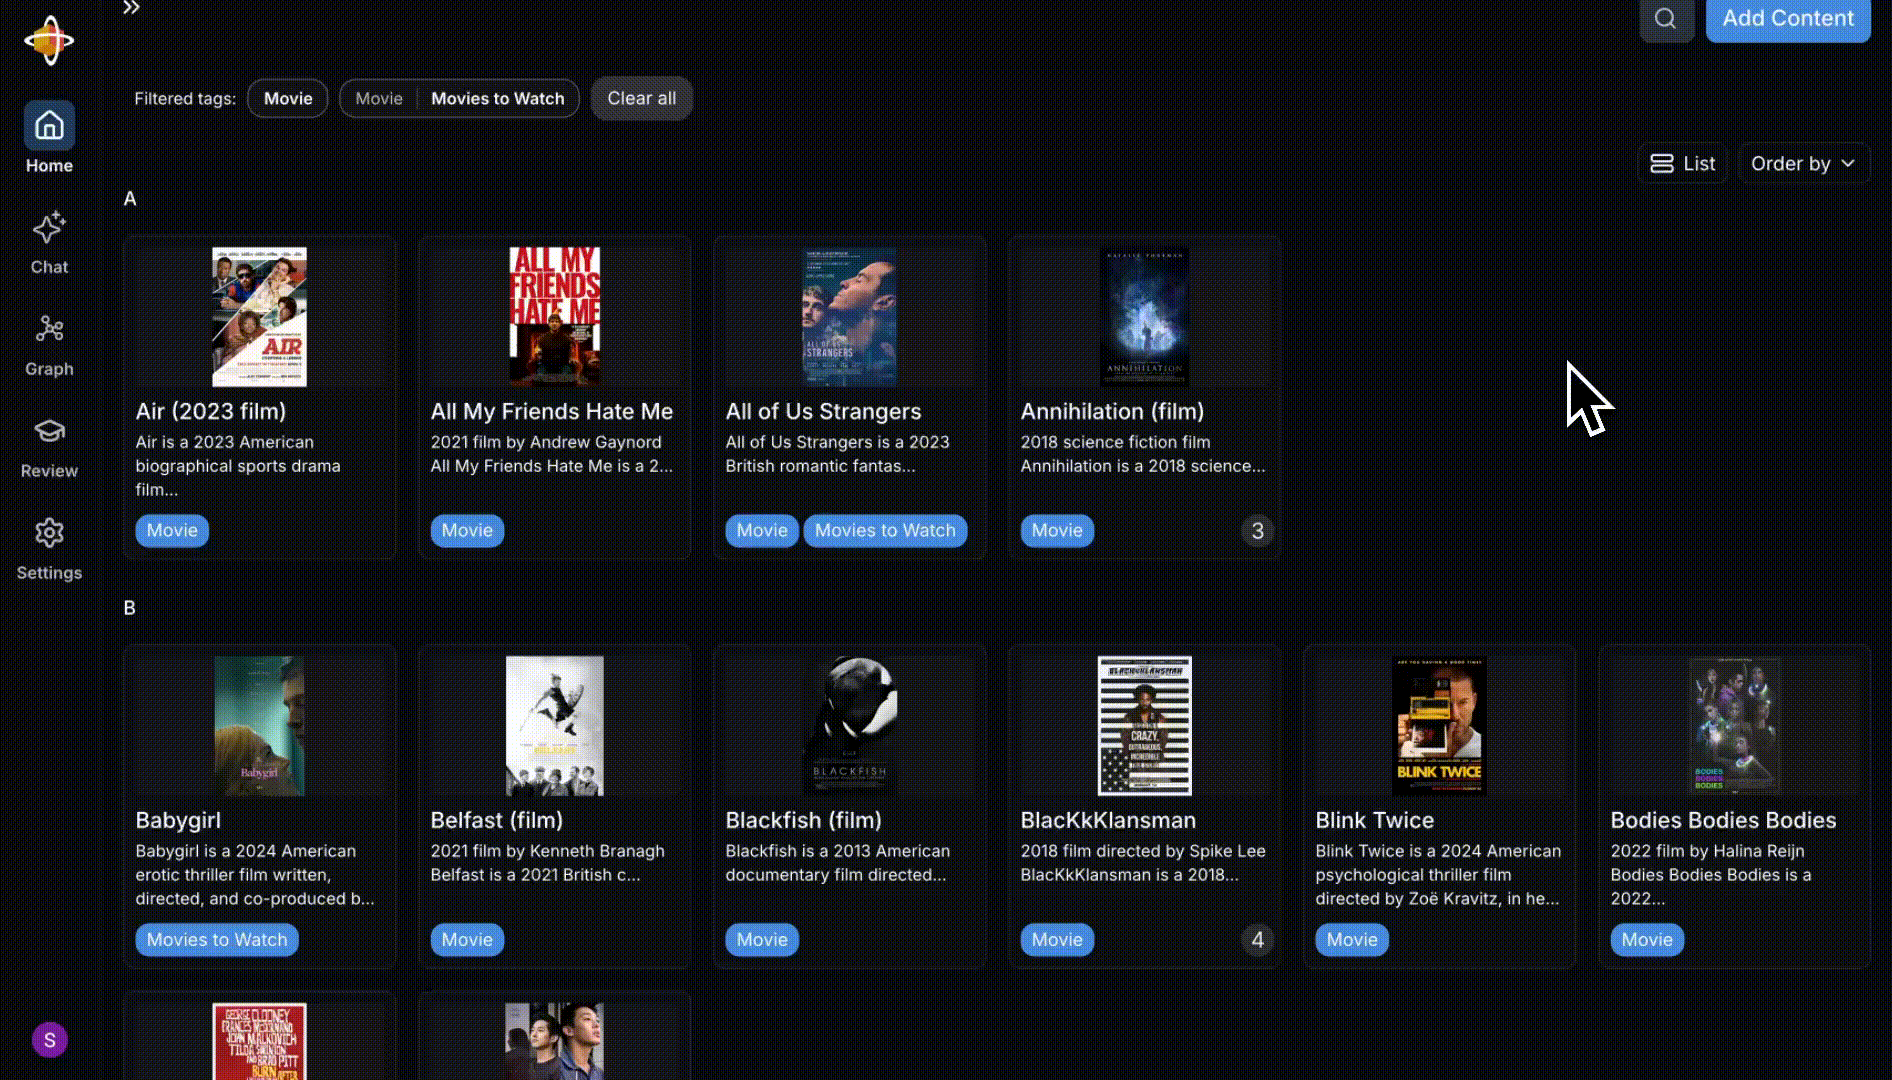Image resolution: width=1892 pixels, height=1080 pixels.
Task: Open Blink Twice poster thumbnail
Action: (1440, 726)
